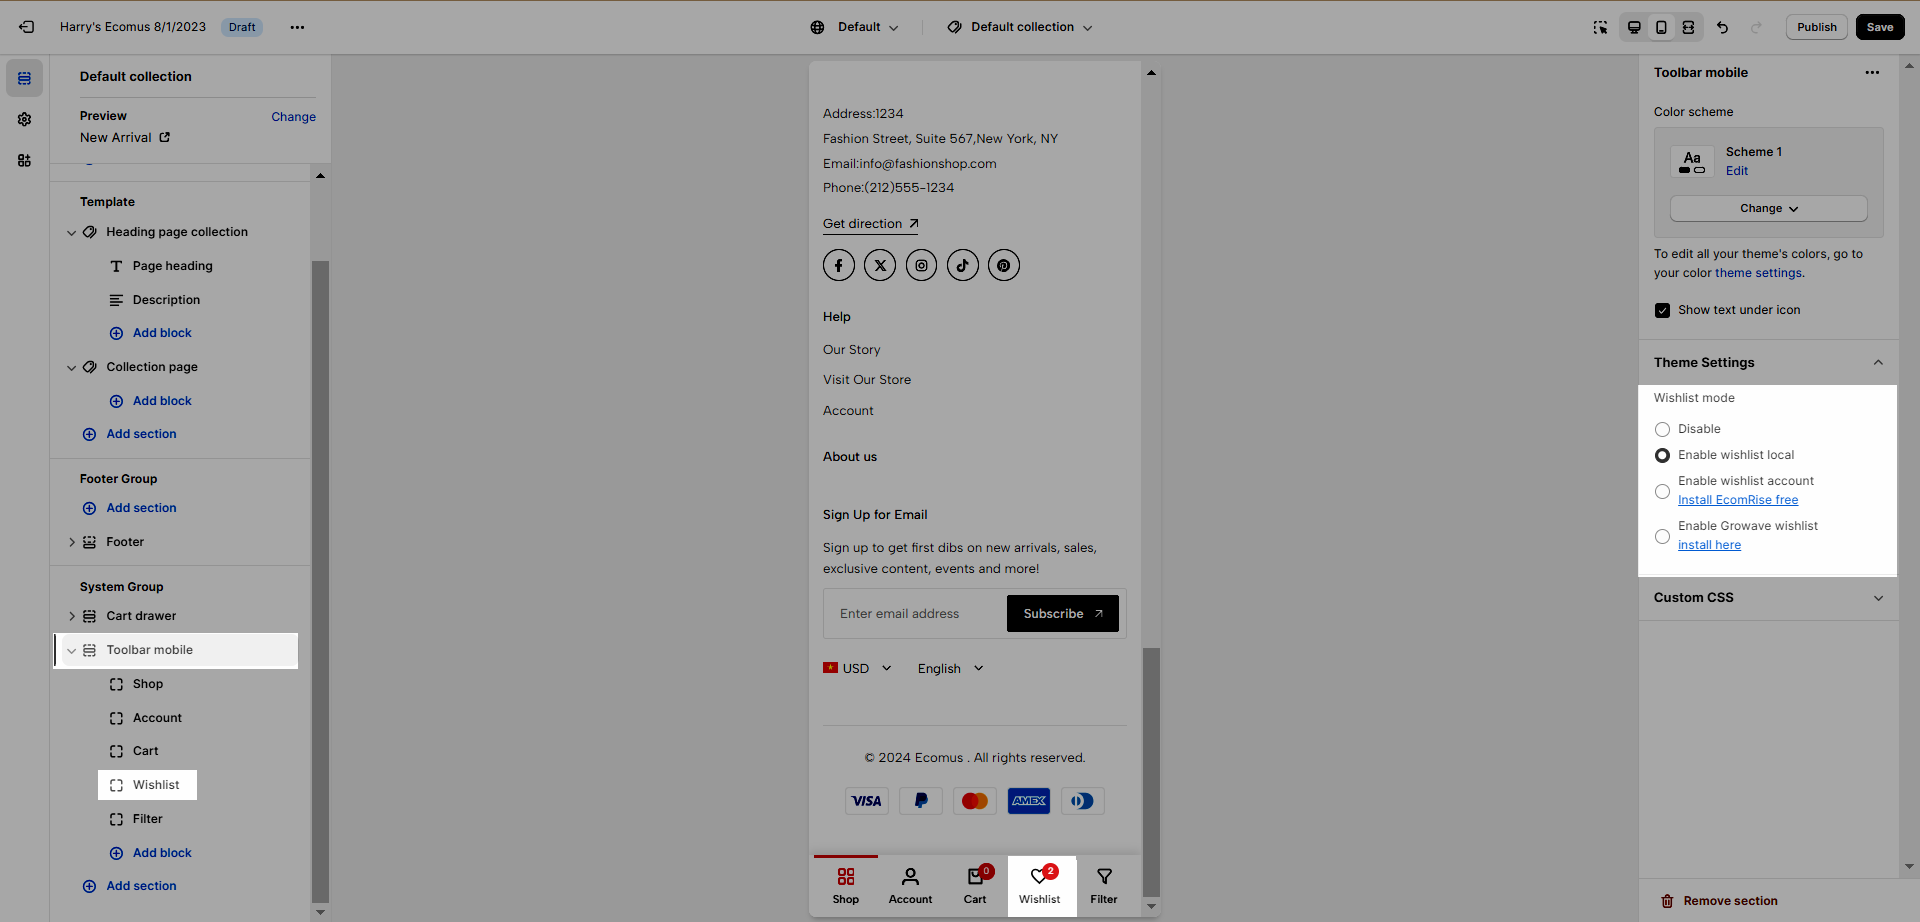Open the three-dot menu next to Draft

click(297, 27)
